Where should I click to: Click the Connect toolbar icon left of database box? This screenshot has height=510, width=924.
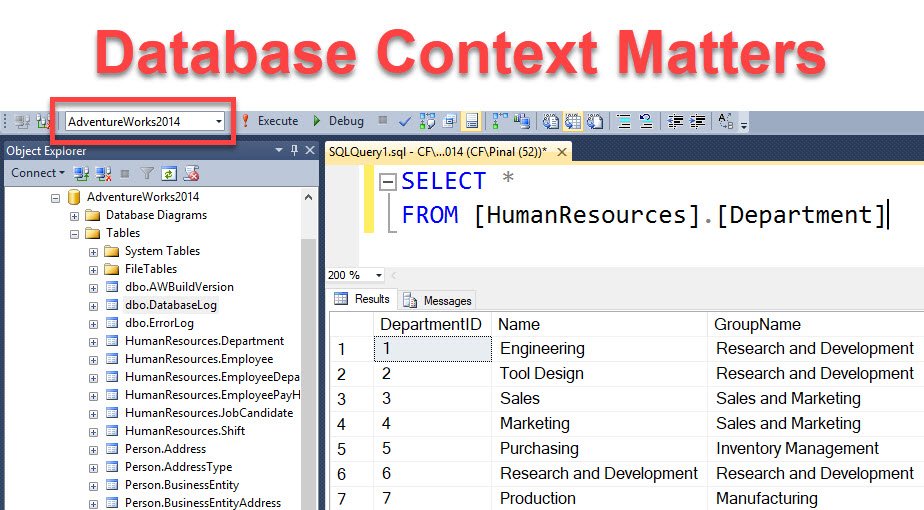pos(22,122)
